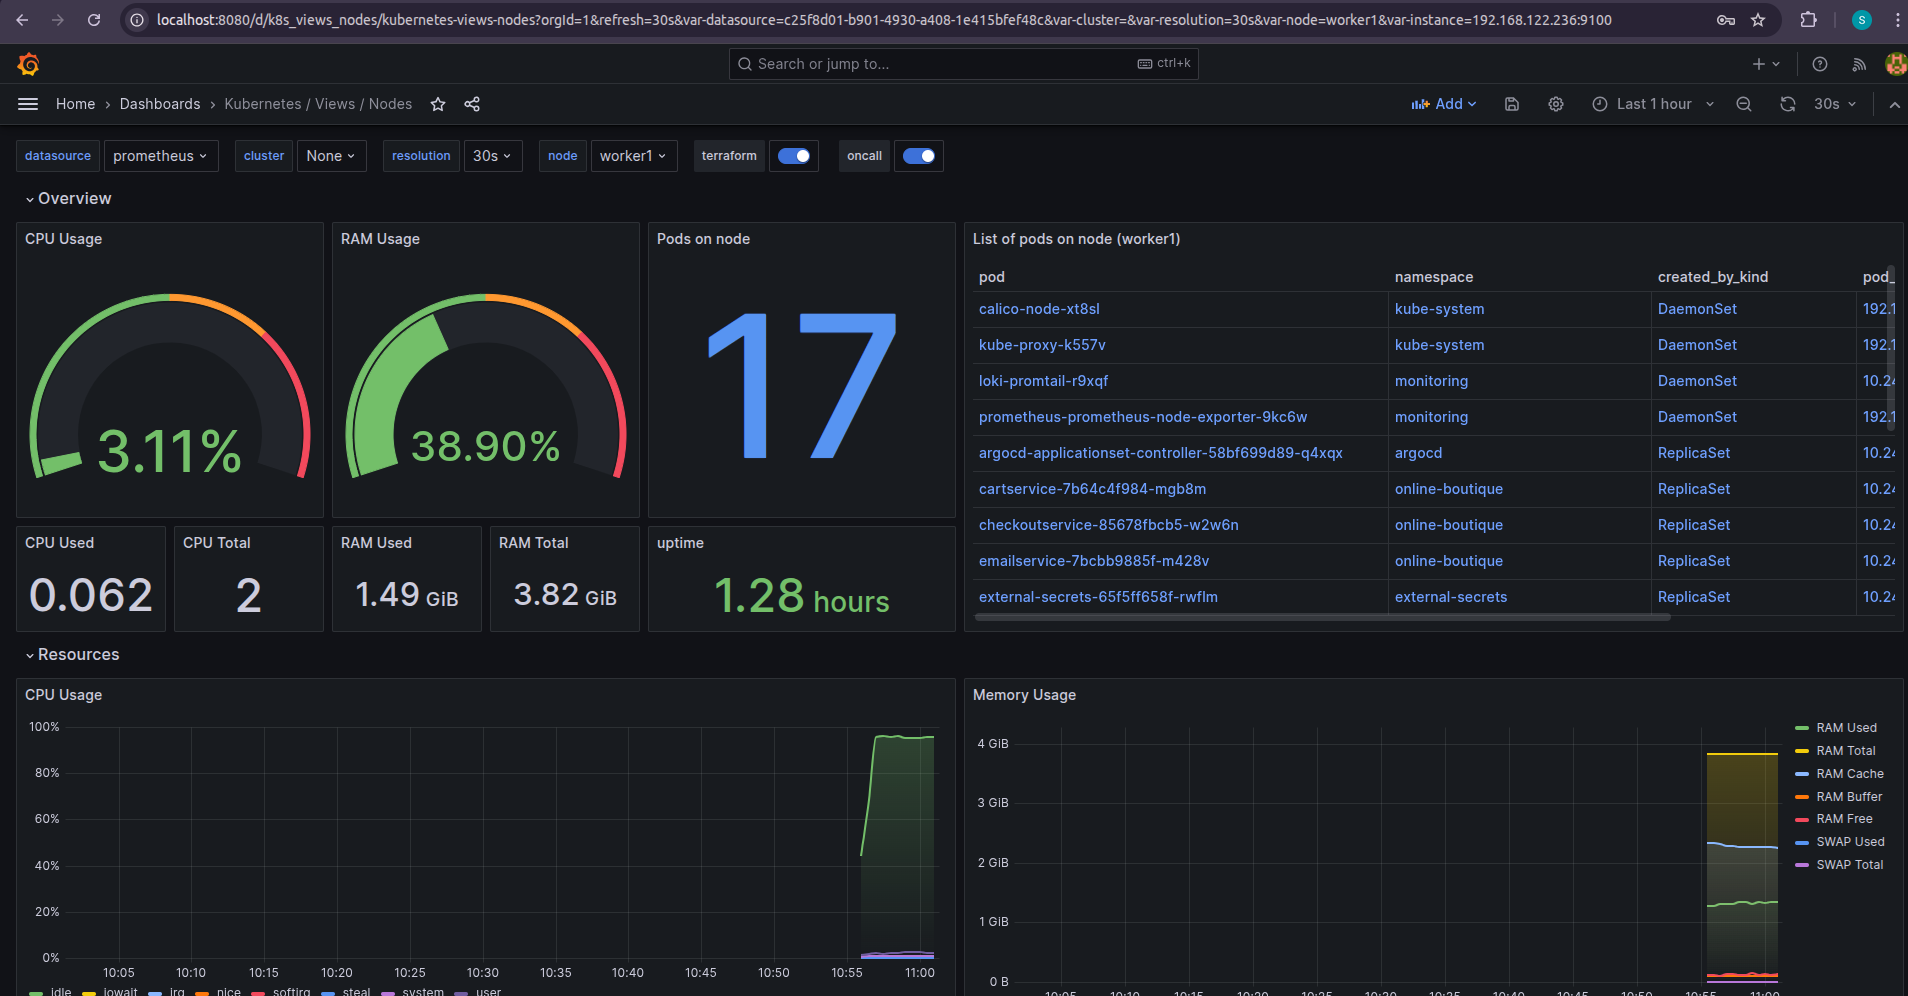Image resolution: width=1908 pixels, height=996 pixels.
Task: Collapse the top toolbar chevron
Action: 1894,104
